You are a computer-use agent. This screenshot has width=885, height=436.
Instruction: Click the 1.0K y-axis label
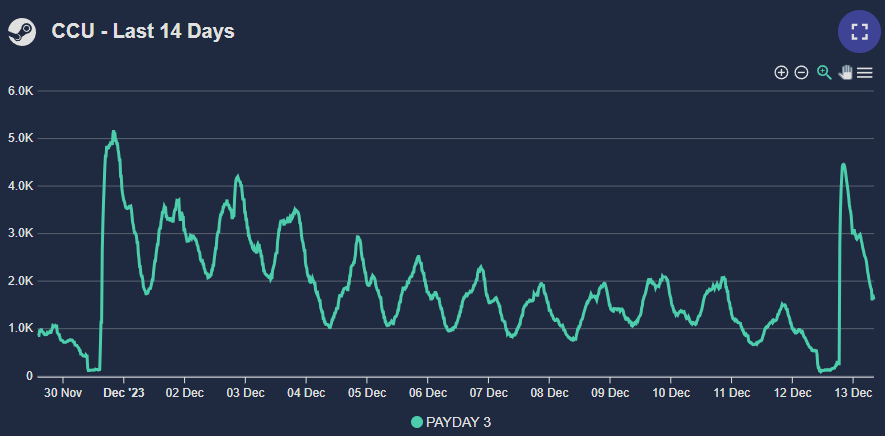[21, 329]
